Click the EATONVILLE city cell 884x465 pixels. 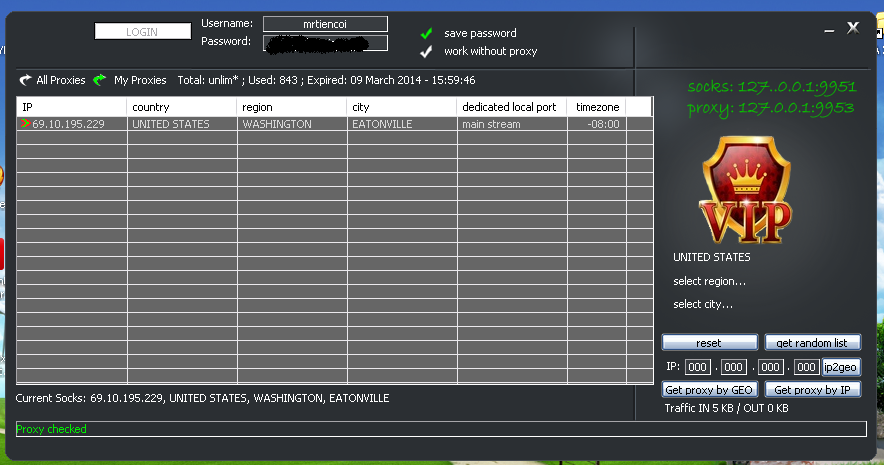coord(401,124)
